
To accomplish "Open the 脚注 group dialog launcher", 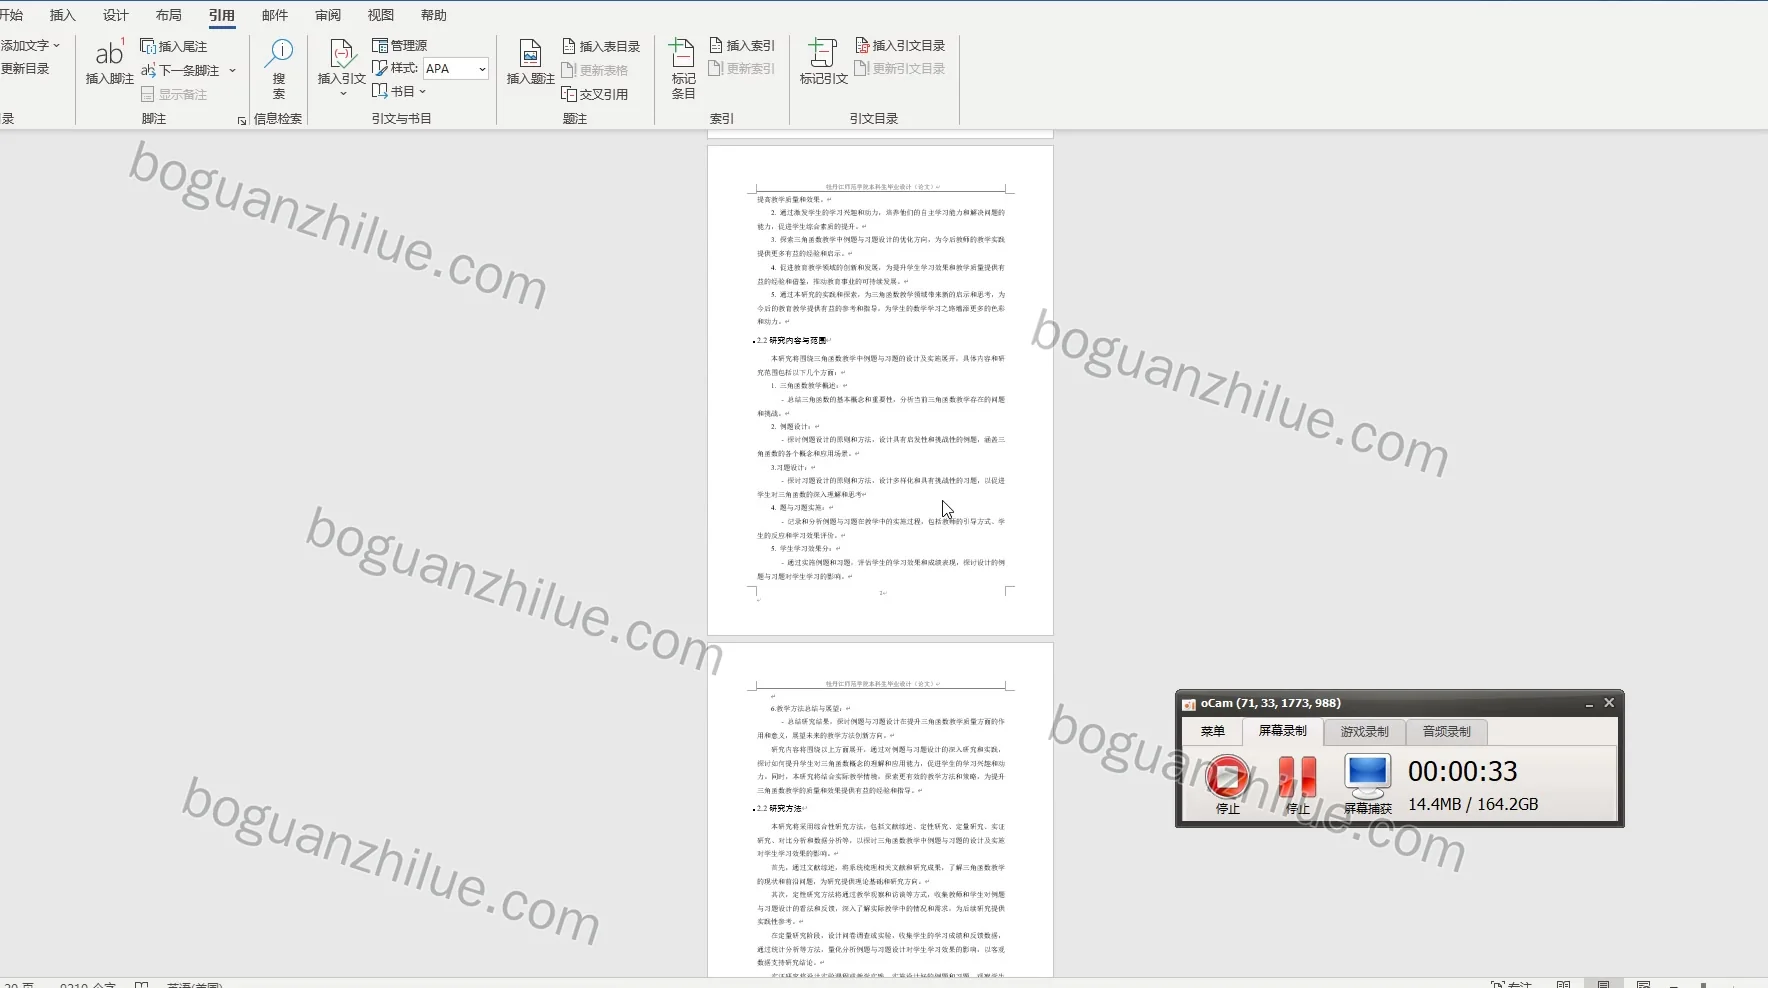I will tap(241, 120).
